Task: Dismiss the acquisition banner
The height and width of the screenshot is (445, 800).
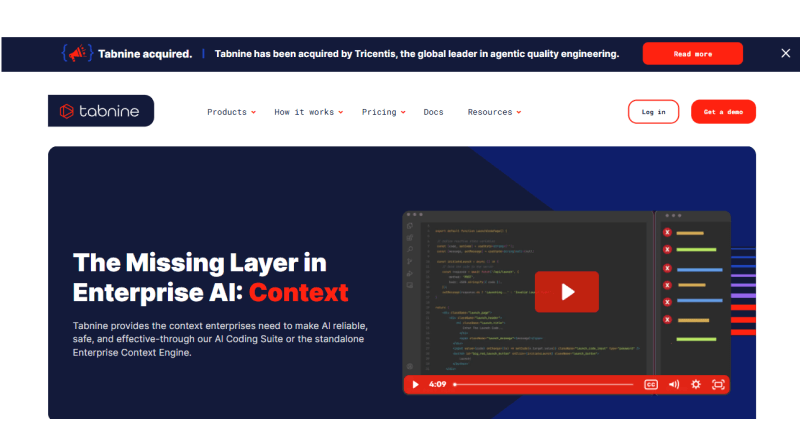Action: pyautogui.click(x=785, y=53)
